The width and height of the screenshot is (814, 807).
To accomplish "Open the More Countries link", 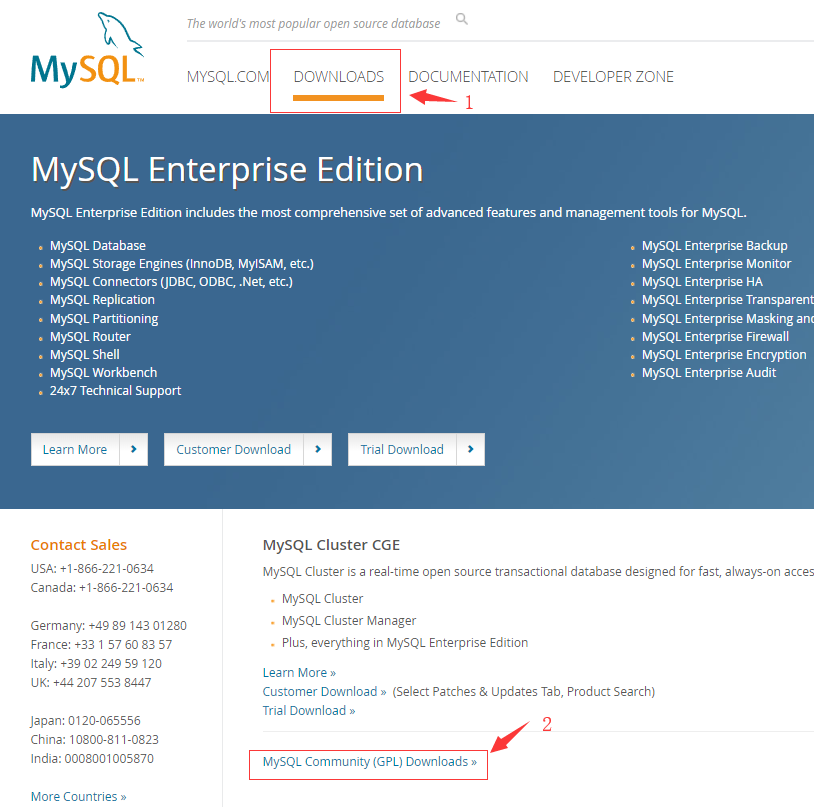I will [x=78, y=796].
